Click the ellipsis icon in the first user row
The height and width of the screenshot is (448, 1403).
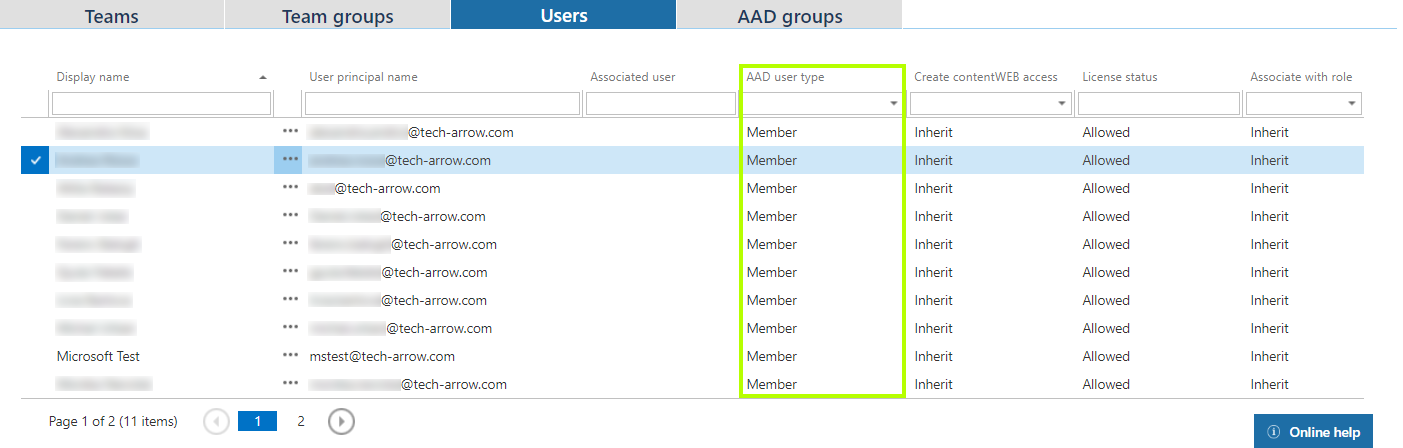pos(290,132)
